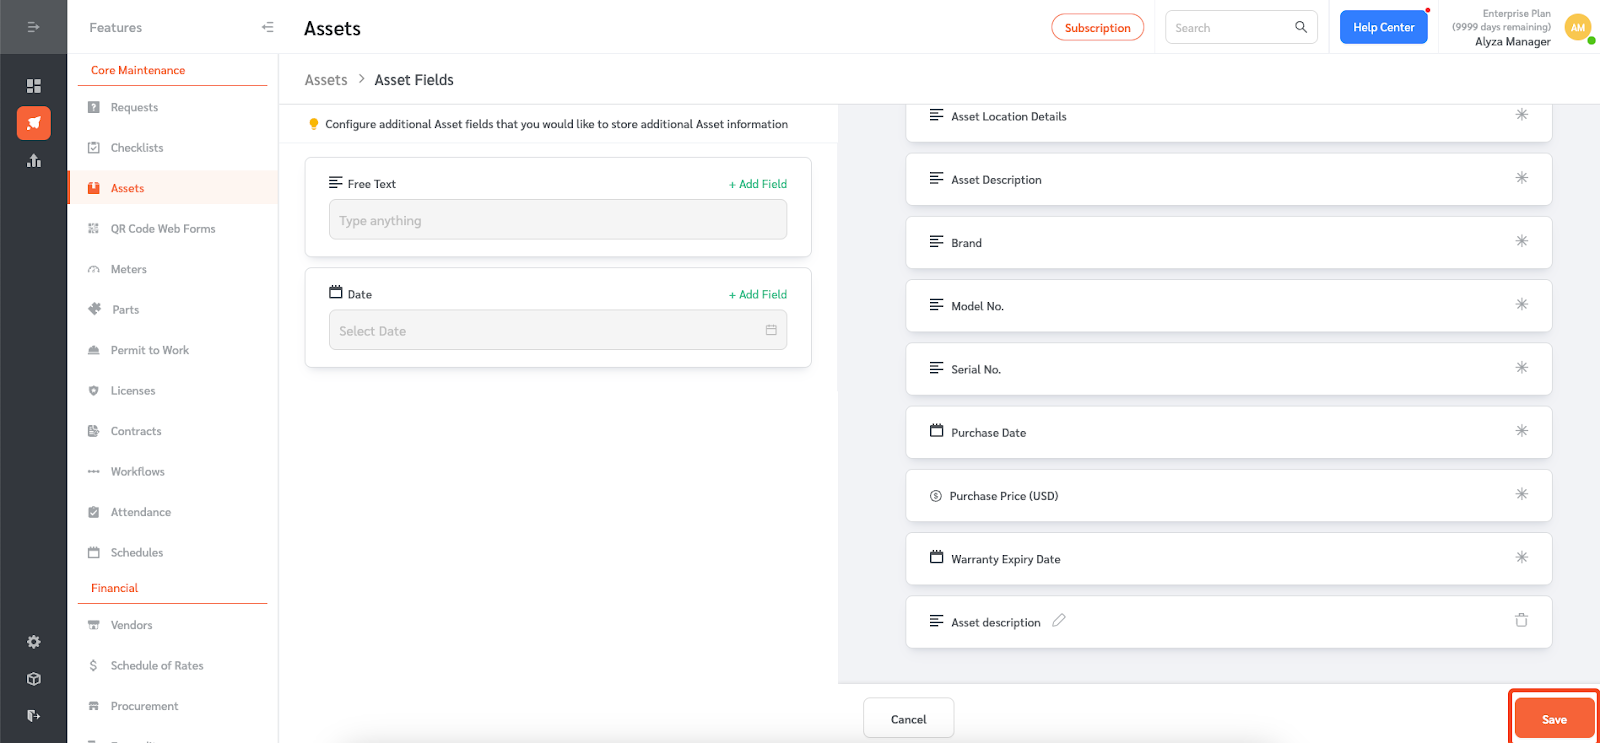Edit the Asset description field name

click(x=1059, y=620)
